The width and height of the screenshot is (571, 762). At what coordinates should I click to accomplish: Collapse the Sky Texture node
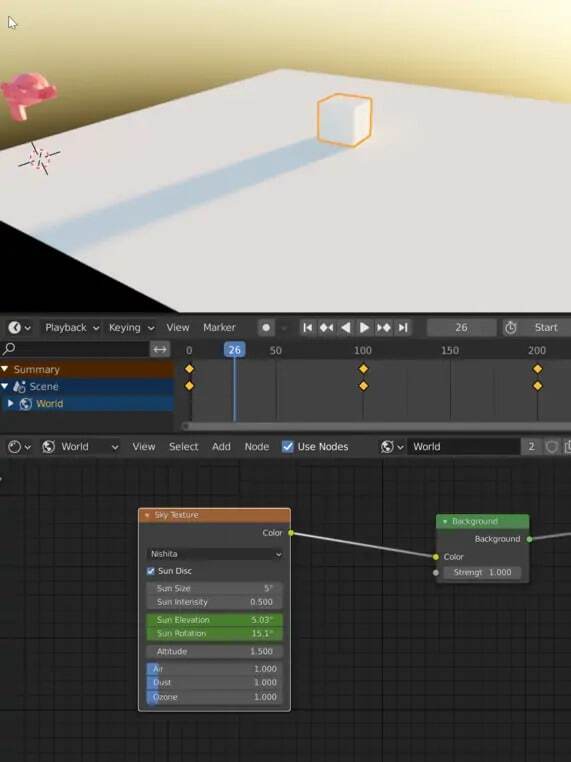coord(147,515)
